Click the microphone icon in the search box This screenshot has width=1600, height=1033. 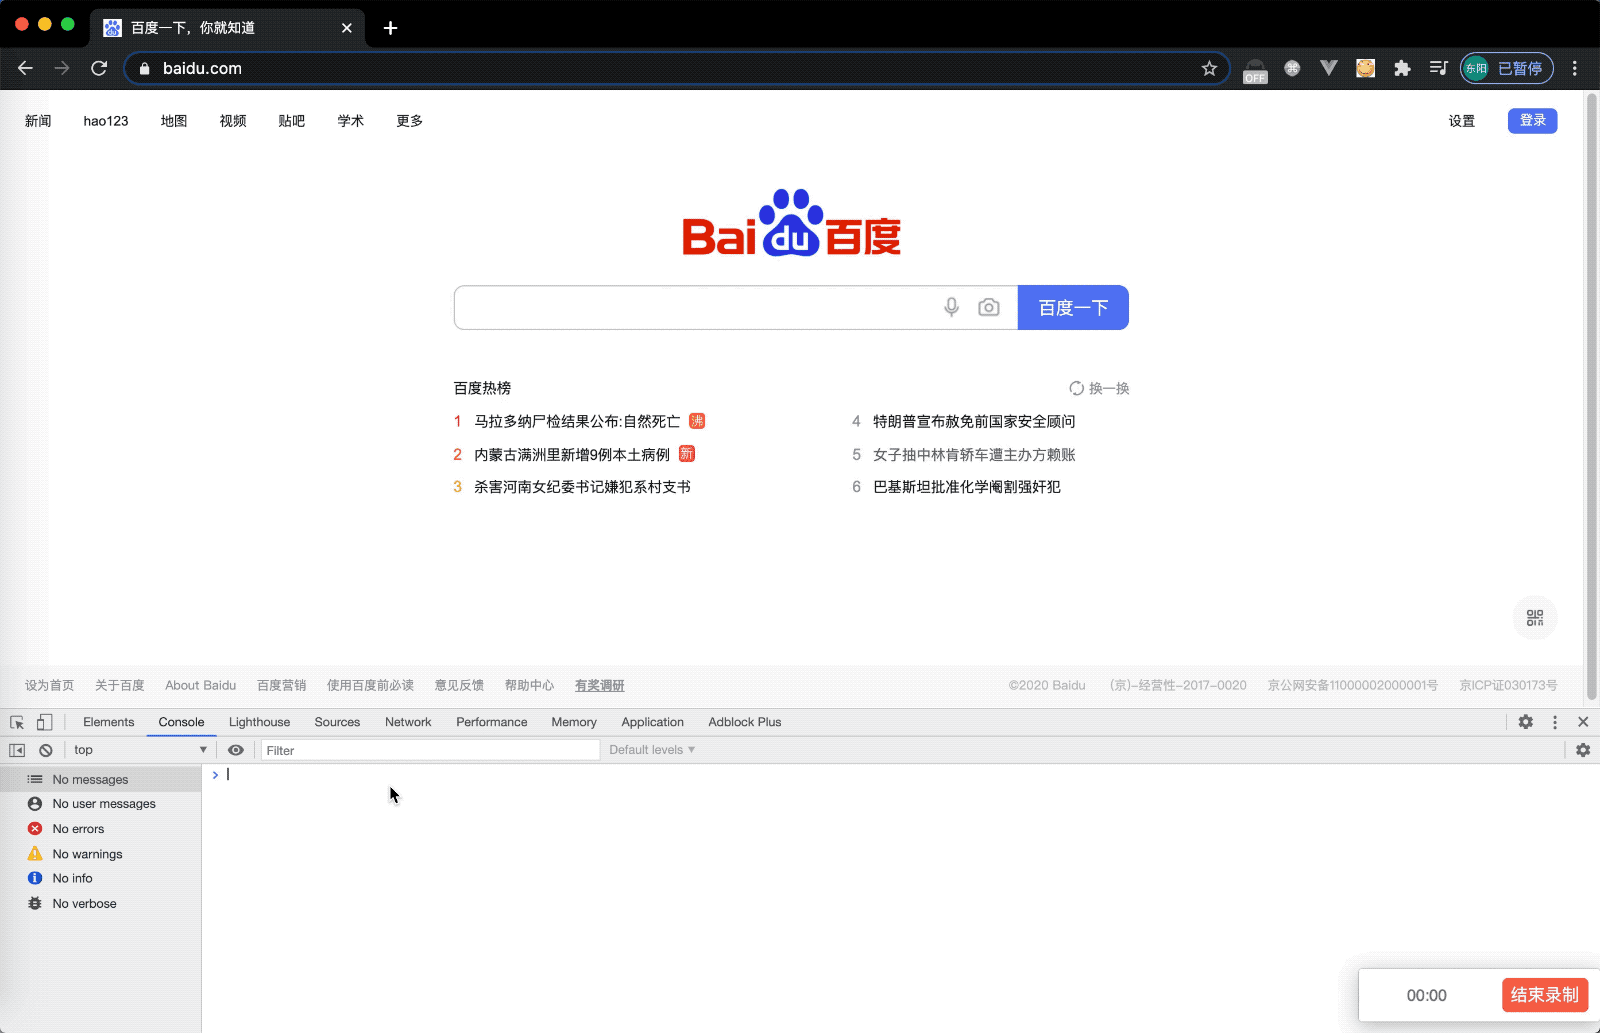tap(950, 307)
